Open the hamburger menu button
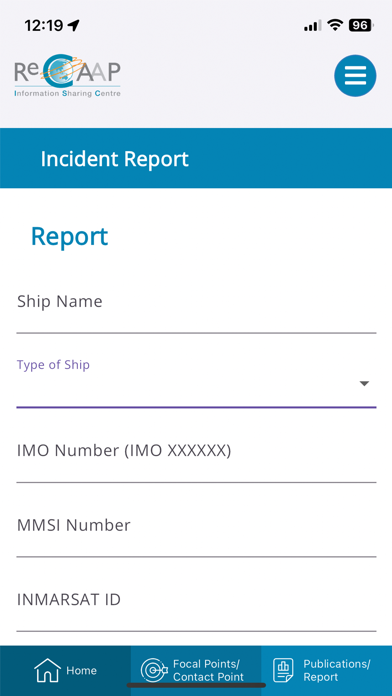Image resolution: width=392 pixels, height=696 pixels. click(355, 76)
